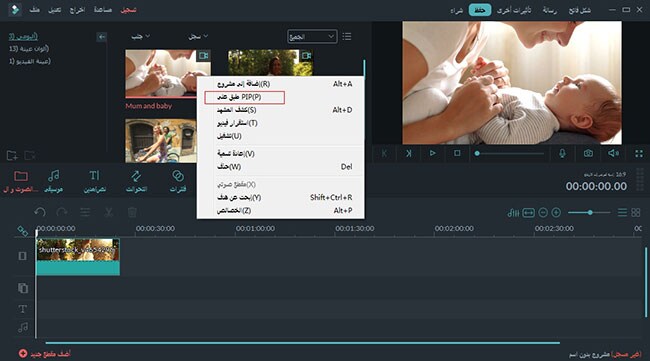Click the undo arrow in timeline toolbar
The height and width of the screenshot is (361, 650).
coord(40,212)
